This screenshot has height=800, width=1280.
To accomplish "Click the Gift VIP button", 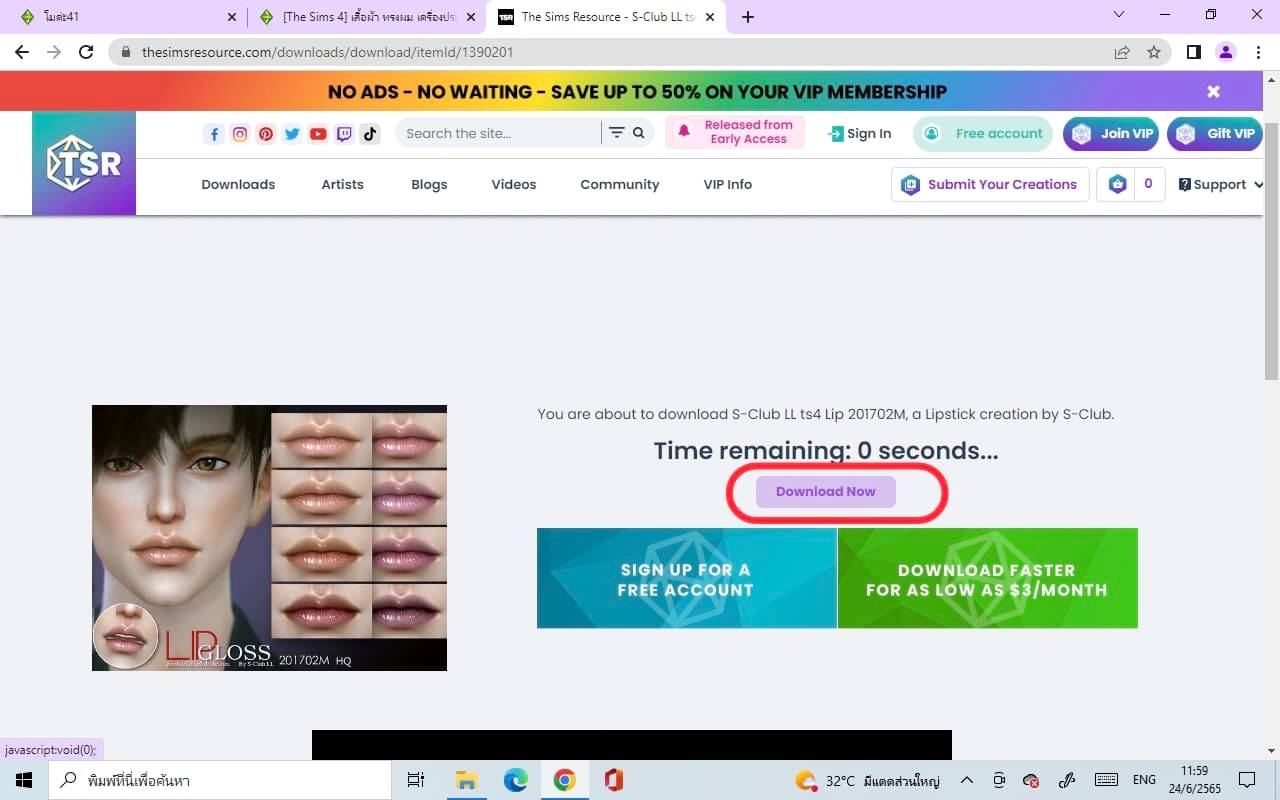I will [x=1215, y=133].
